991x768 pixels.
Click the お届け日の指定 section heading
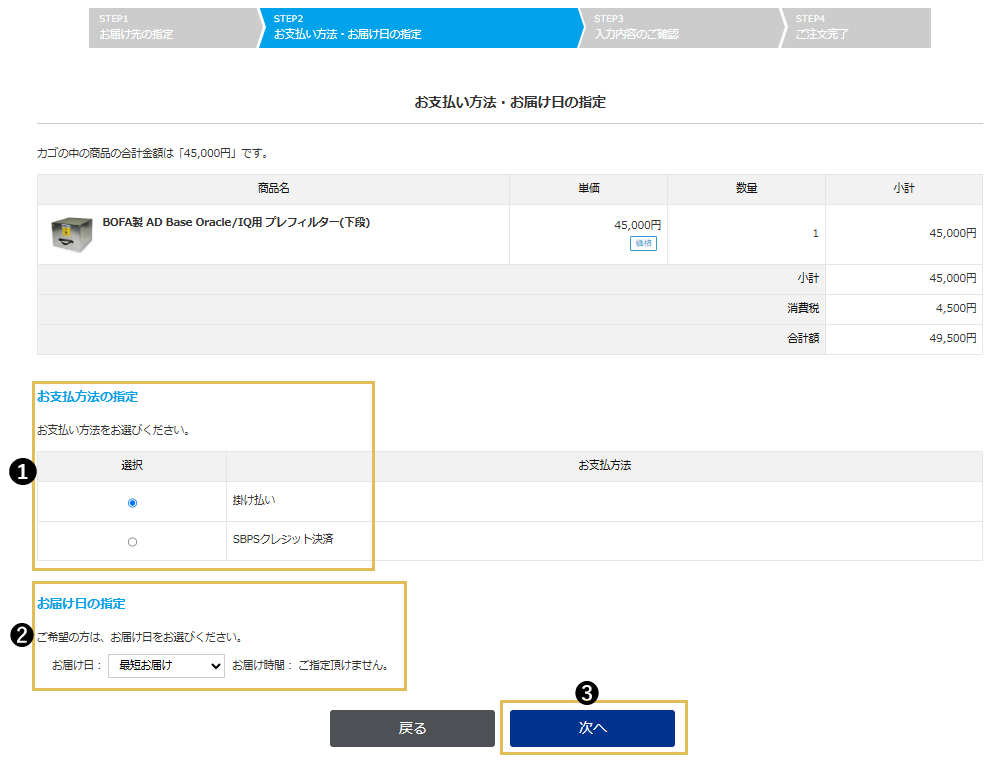[x=81, y=604]
